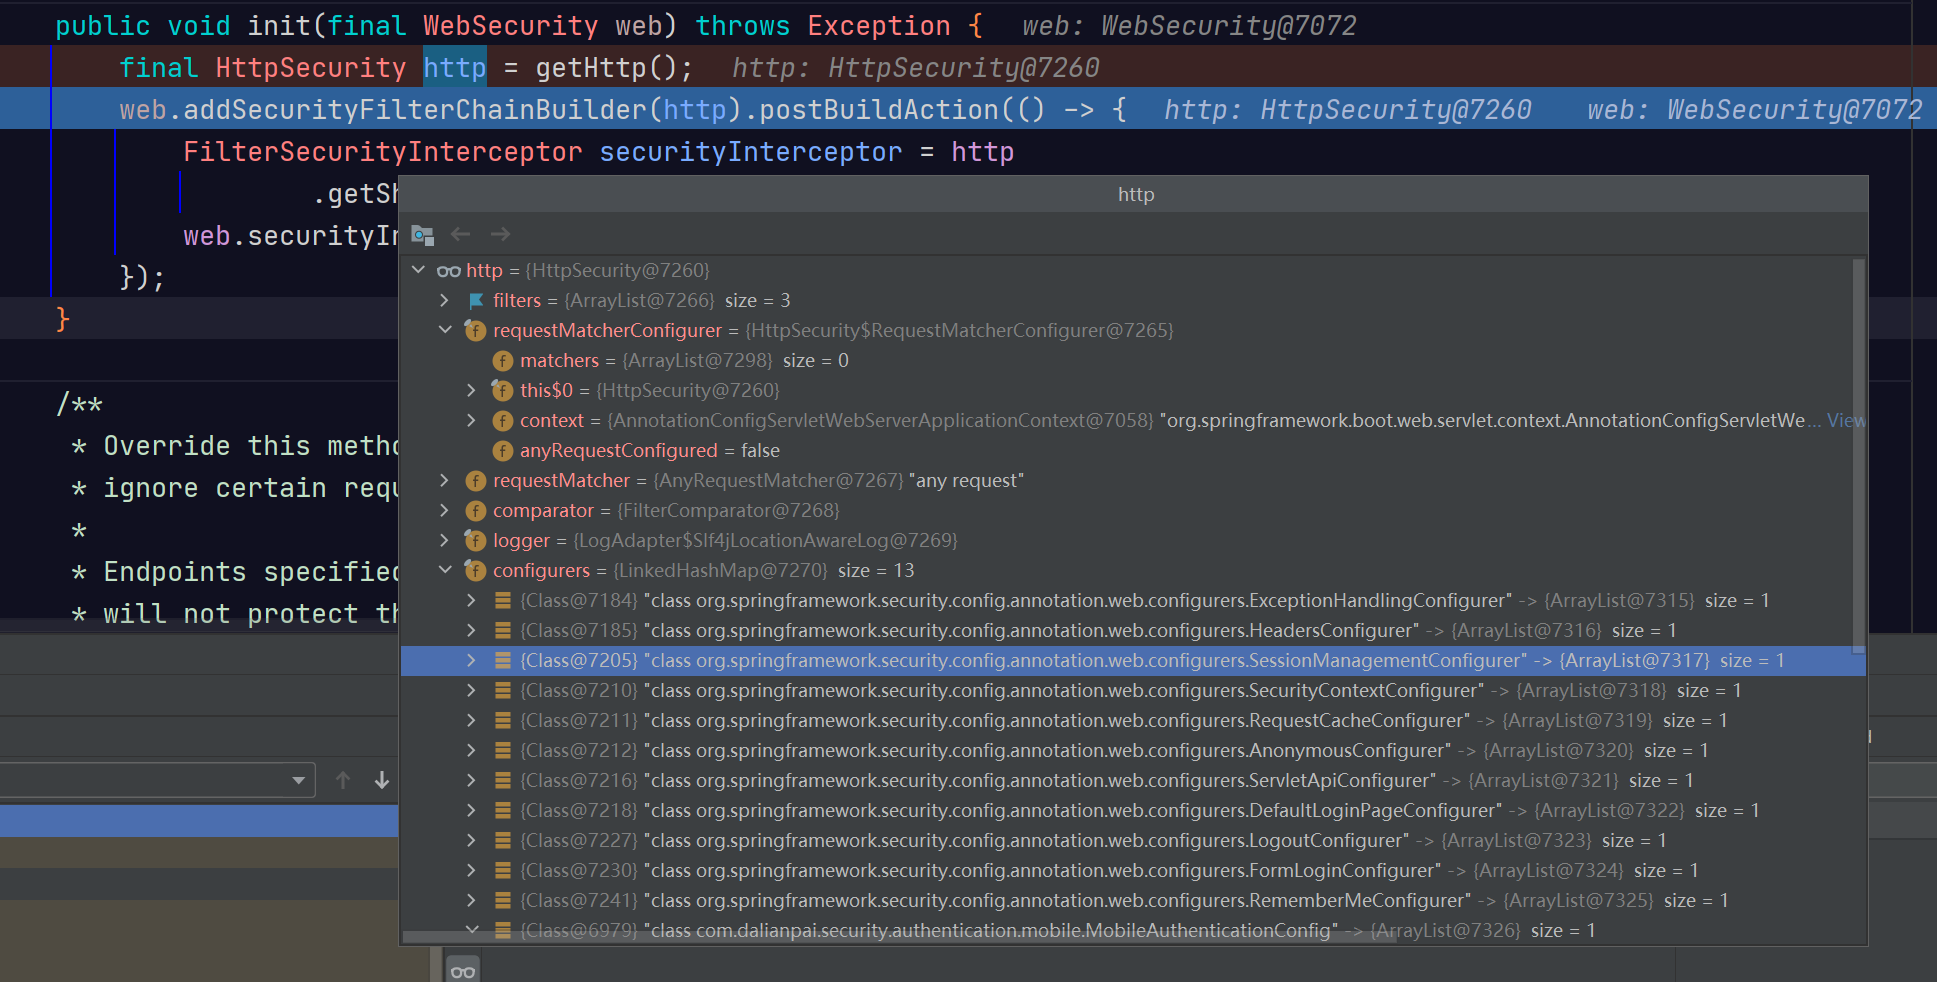
Task: Click entry icon of HeadersConfigurer row
Action: (503, 630)
